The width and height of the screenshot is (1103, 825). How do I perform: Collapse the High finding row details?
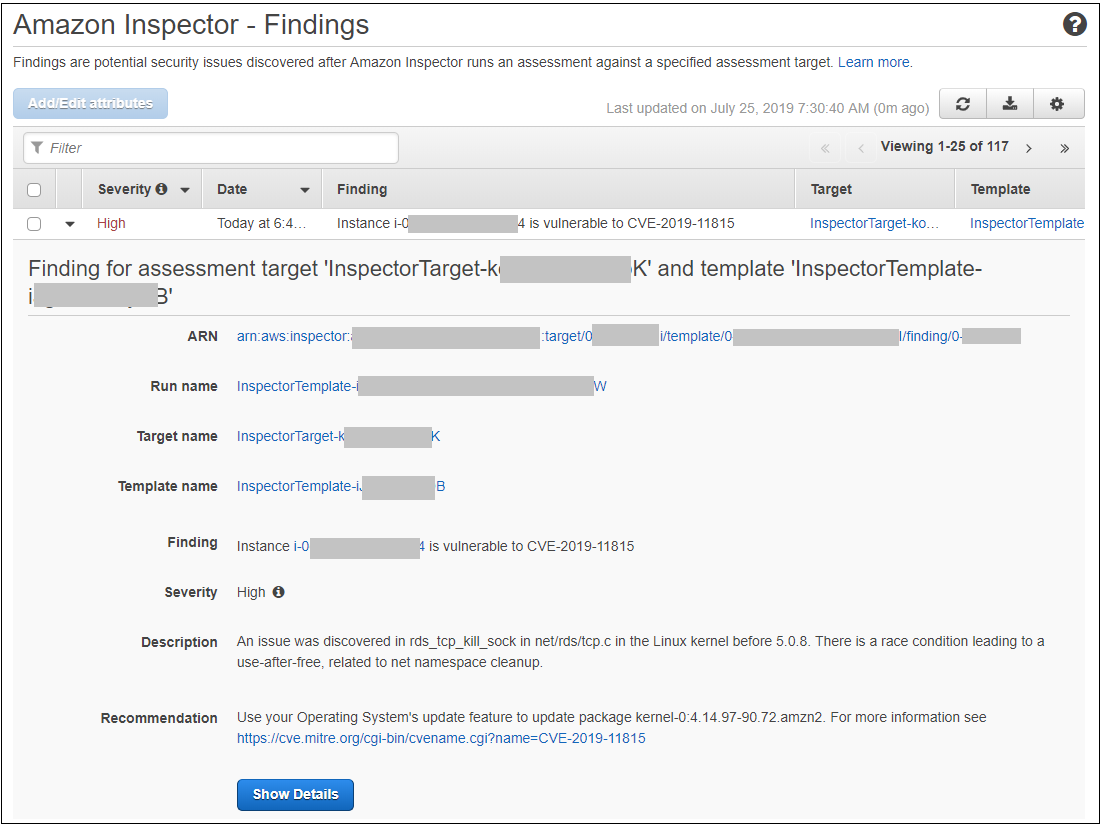click(x=70, y=224)
